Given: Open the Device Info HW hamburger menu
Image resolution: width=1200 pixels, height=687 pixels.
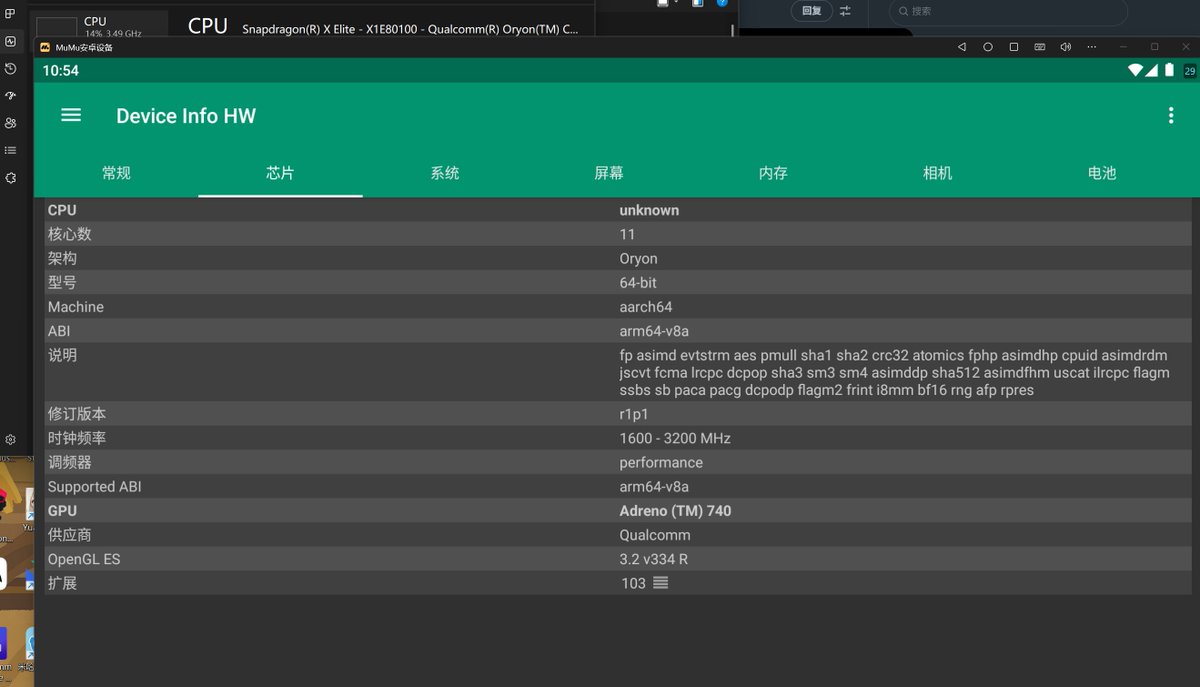Looking at the screenshot, I should 70,115.
